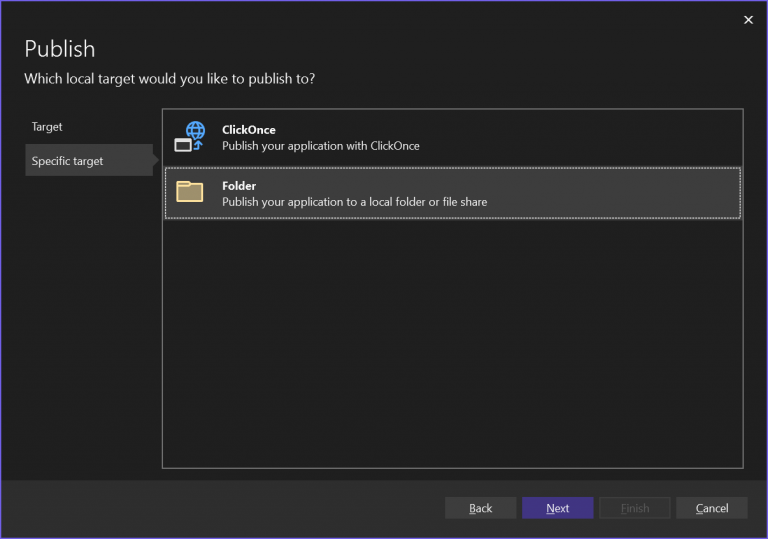The height and width of the screenshot is (539, 768).
Task: Click the yellow Folder icon
Action: (x=190, y=192)
